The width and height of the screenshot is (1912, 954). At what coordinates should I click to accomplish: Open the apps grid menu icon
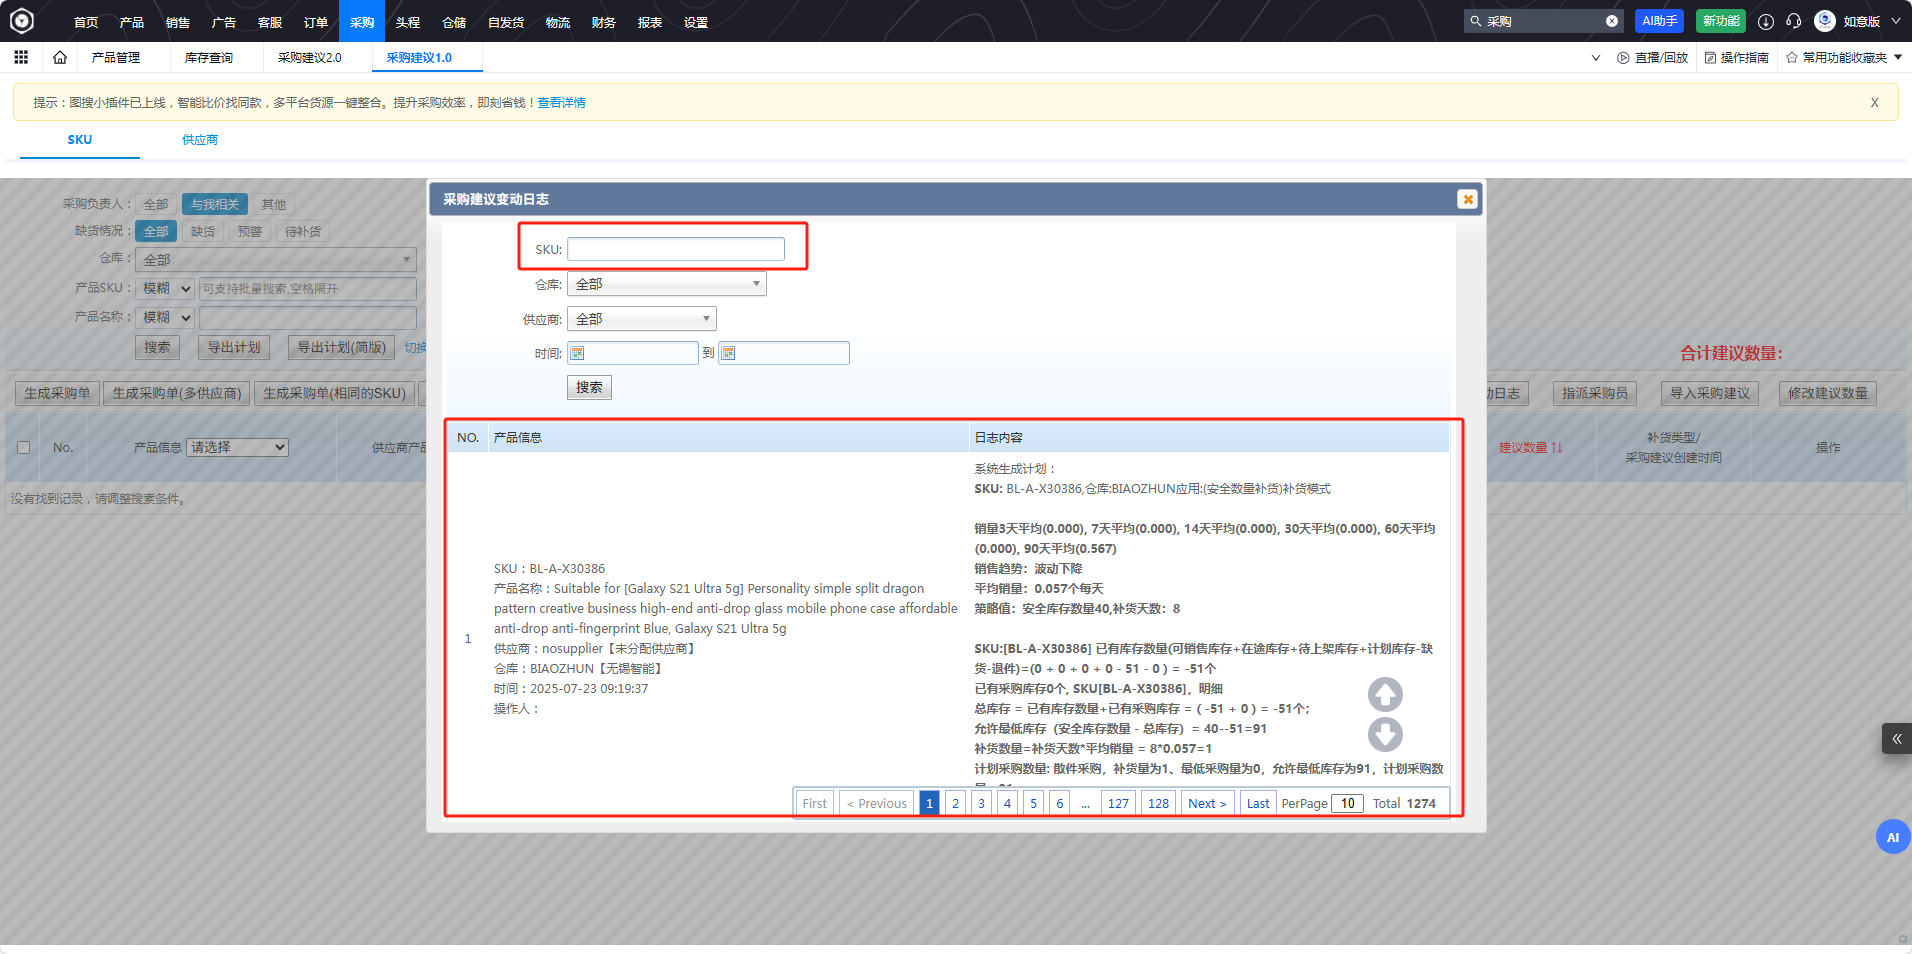coord(21,58)
